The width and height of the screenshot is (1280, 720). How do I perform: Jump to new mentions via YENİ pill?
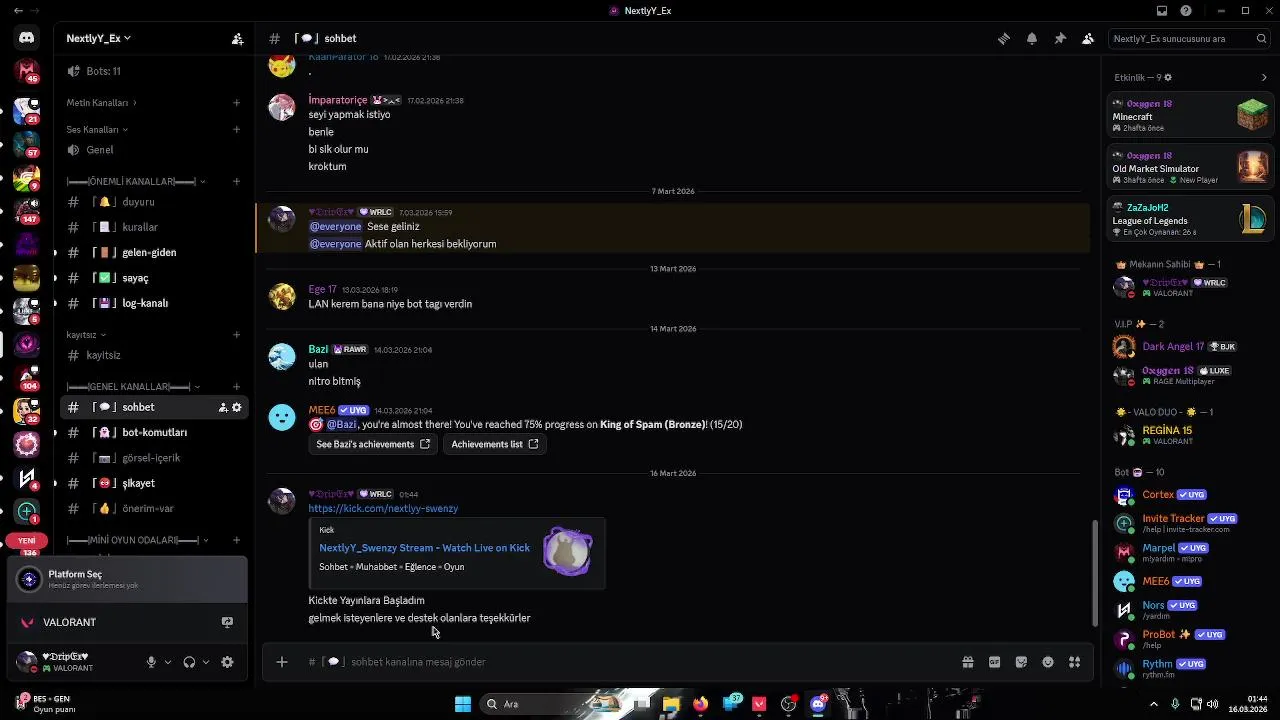[x=27, y=541]
